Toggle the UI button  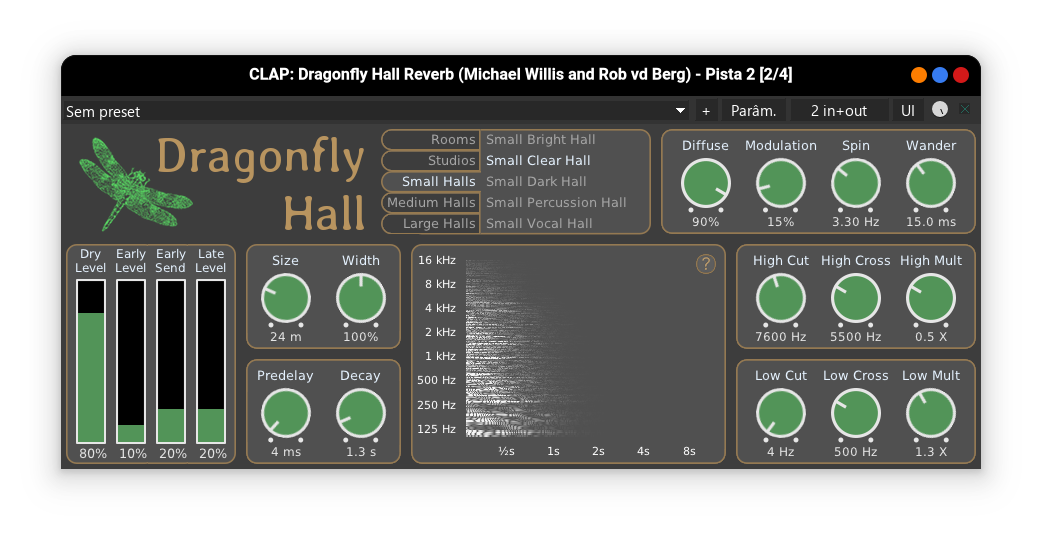click(x=908, y=111)
